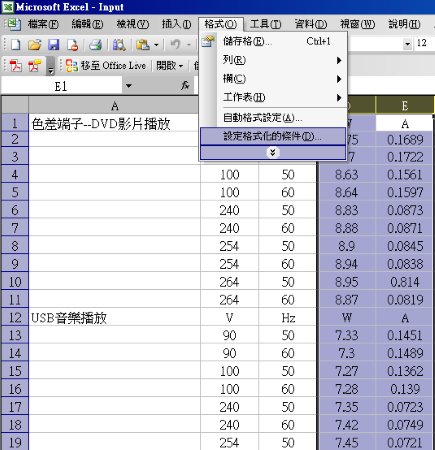This screenshot has width=435, height=450.
Task: Create a new blank workbook
Action: (15, 45)
